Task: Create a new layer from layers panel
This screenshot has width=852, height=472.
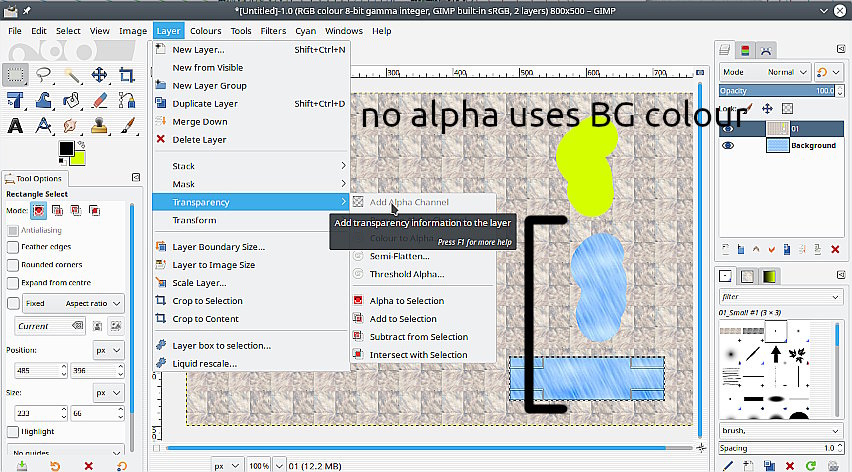Action: pos(725,249)
